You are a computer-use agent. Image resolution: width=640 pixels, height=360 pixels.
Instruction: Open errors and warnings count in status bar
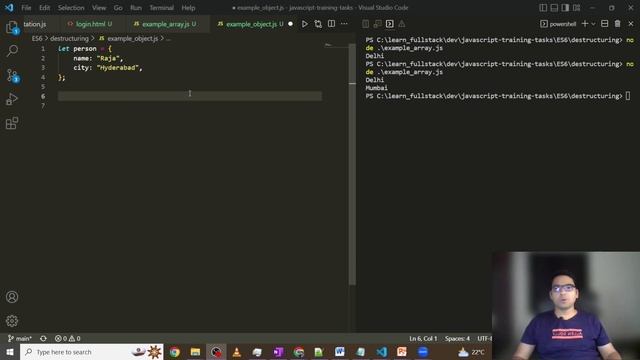tap(68, 338)
